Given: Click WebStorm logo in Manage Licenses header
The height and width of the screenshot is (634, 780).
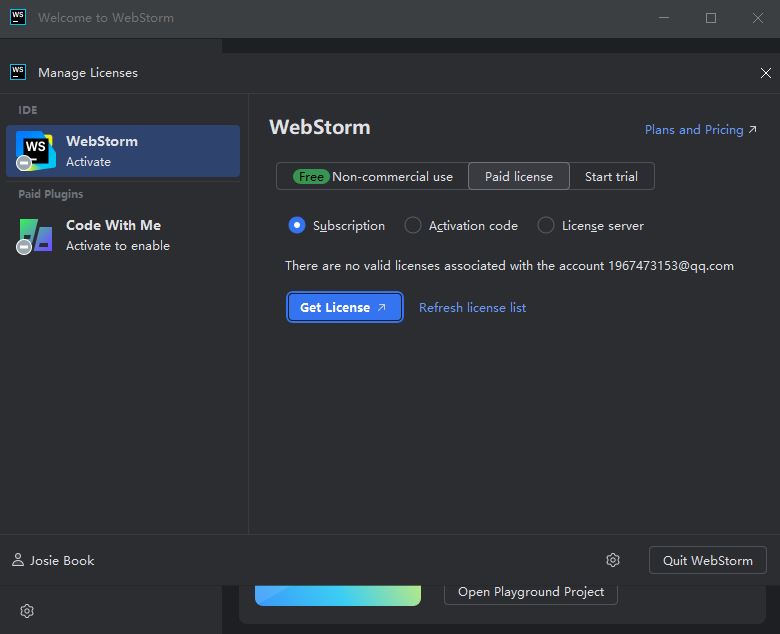Looking at the screenshot, I should [18, 73].
